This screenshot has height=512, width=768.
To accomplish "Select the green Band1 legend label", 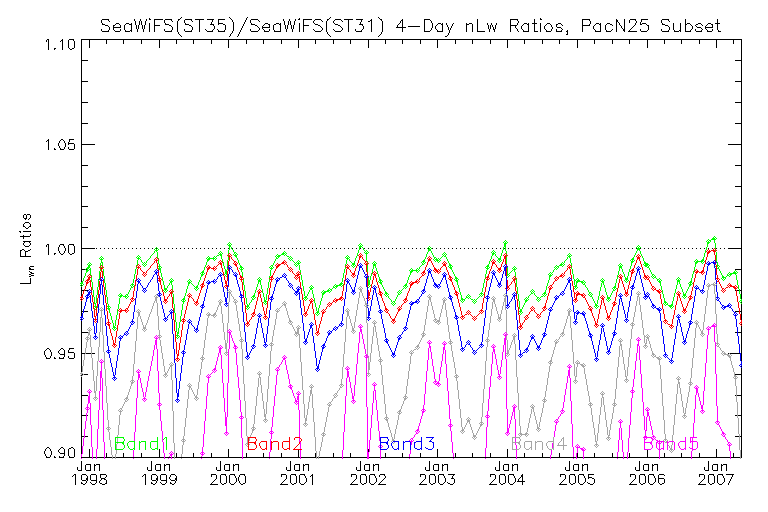I will click(142, 444).
